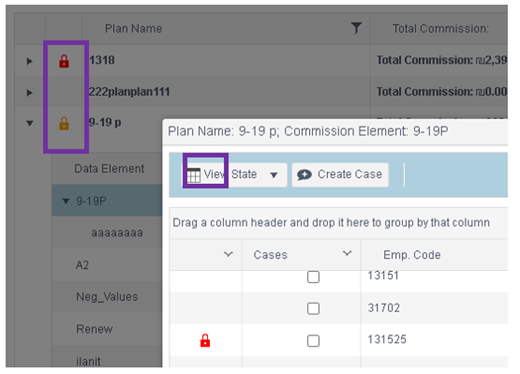Collapse the 9-19P data element node
The image size is (520, 374).
[66, 201]
